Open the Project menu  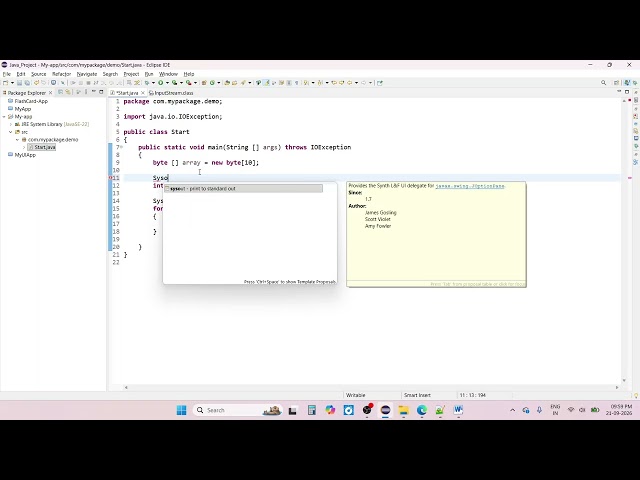(x=131, y=74)
